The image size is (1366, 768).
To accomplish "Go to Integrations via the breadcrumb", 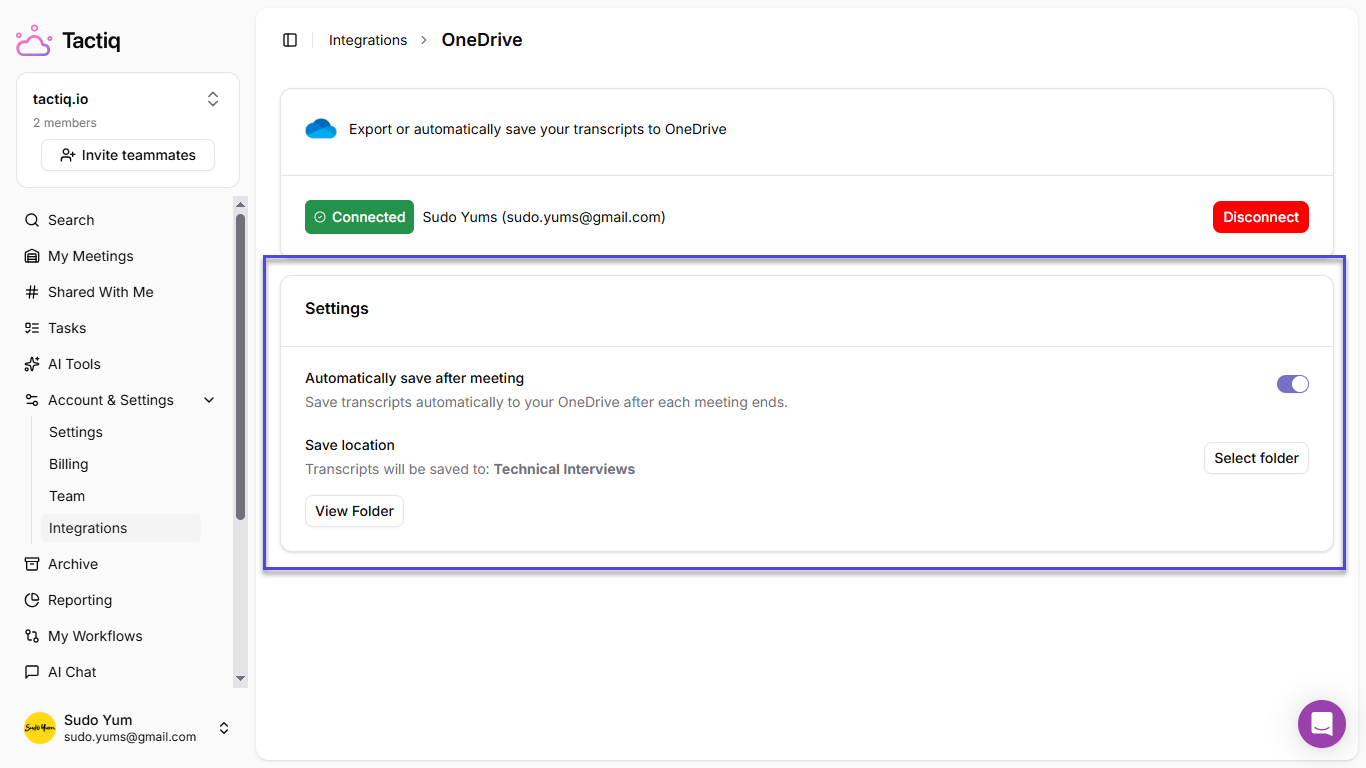I will click(x=368, y=39).
